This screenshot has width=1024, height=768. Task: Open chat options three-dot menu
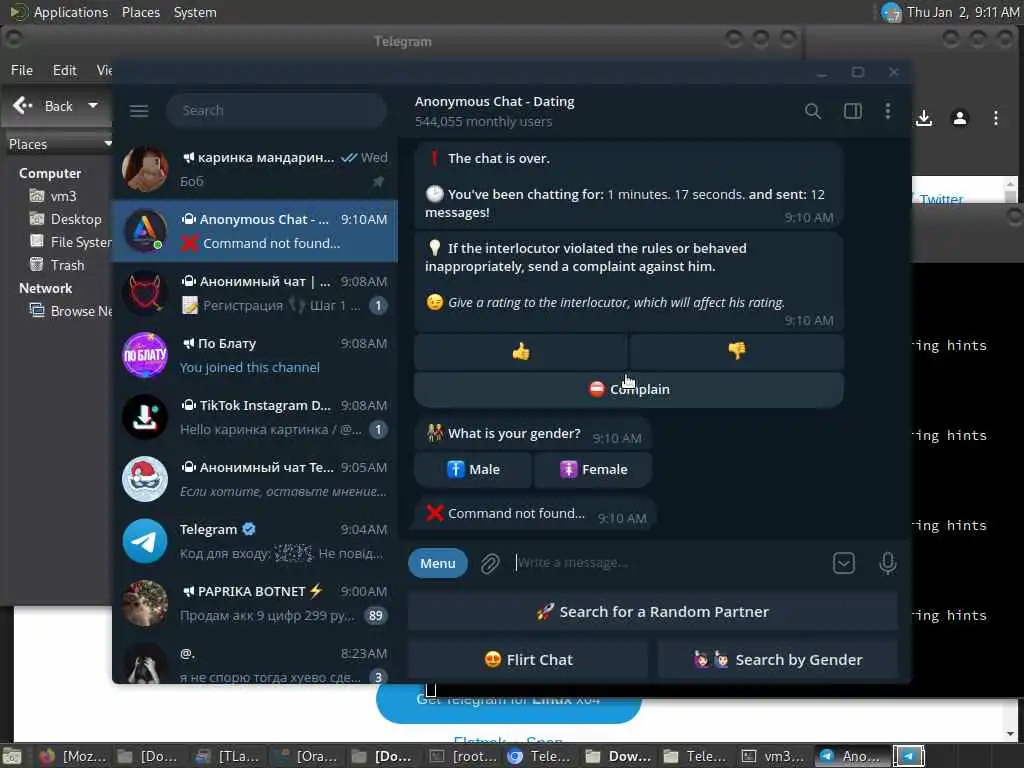[888, 111]
